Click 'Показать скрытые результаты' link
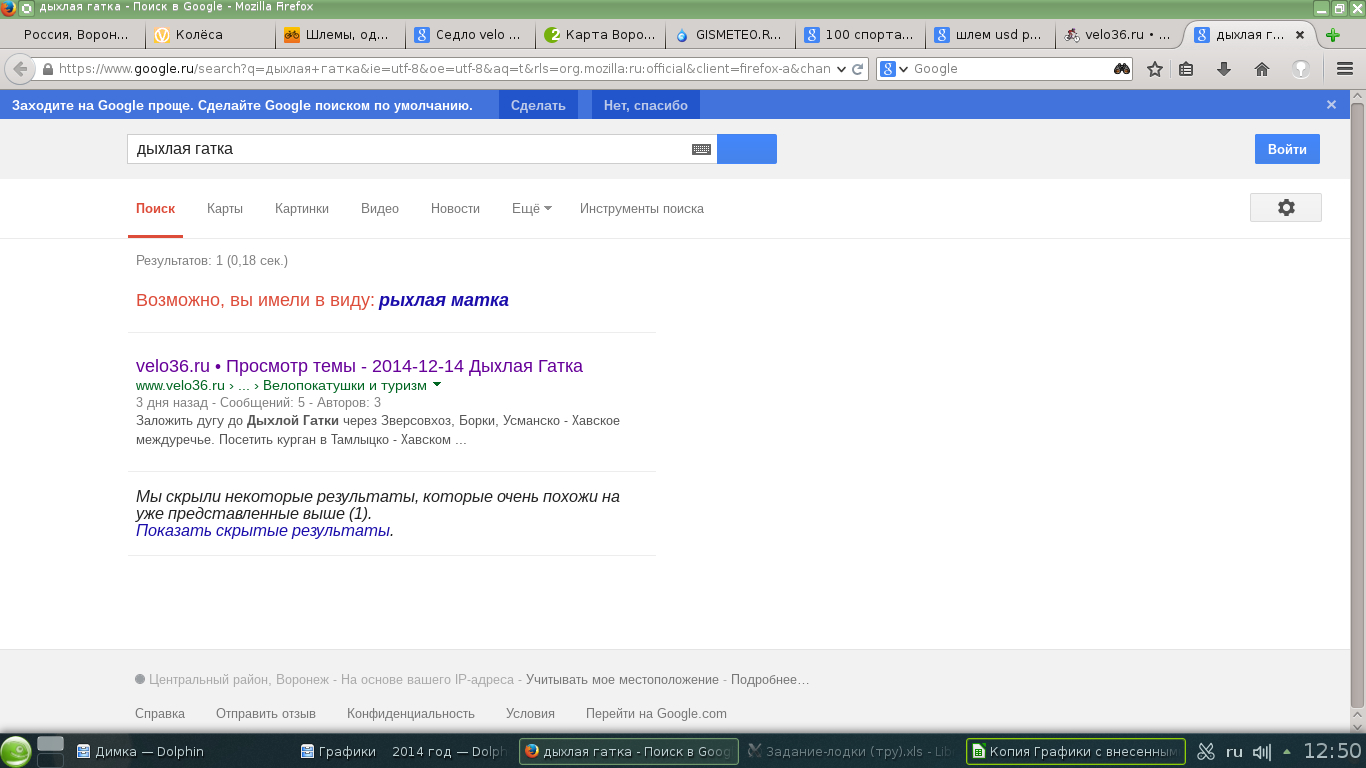Screen dimensions: 1366x768 click(263, 530)
